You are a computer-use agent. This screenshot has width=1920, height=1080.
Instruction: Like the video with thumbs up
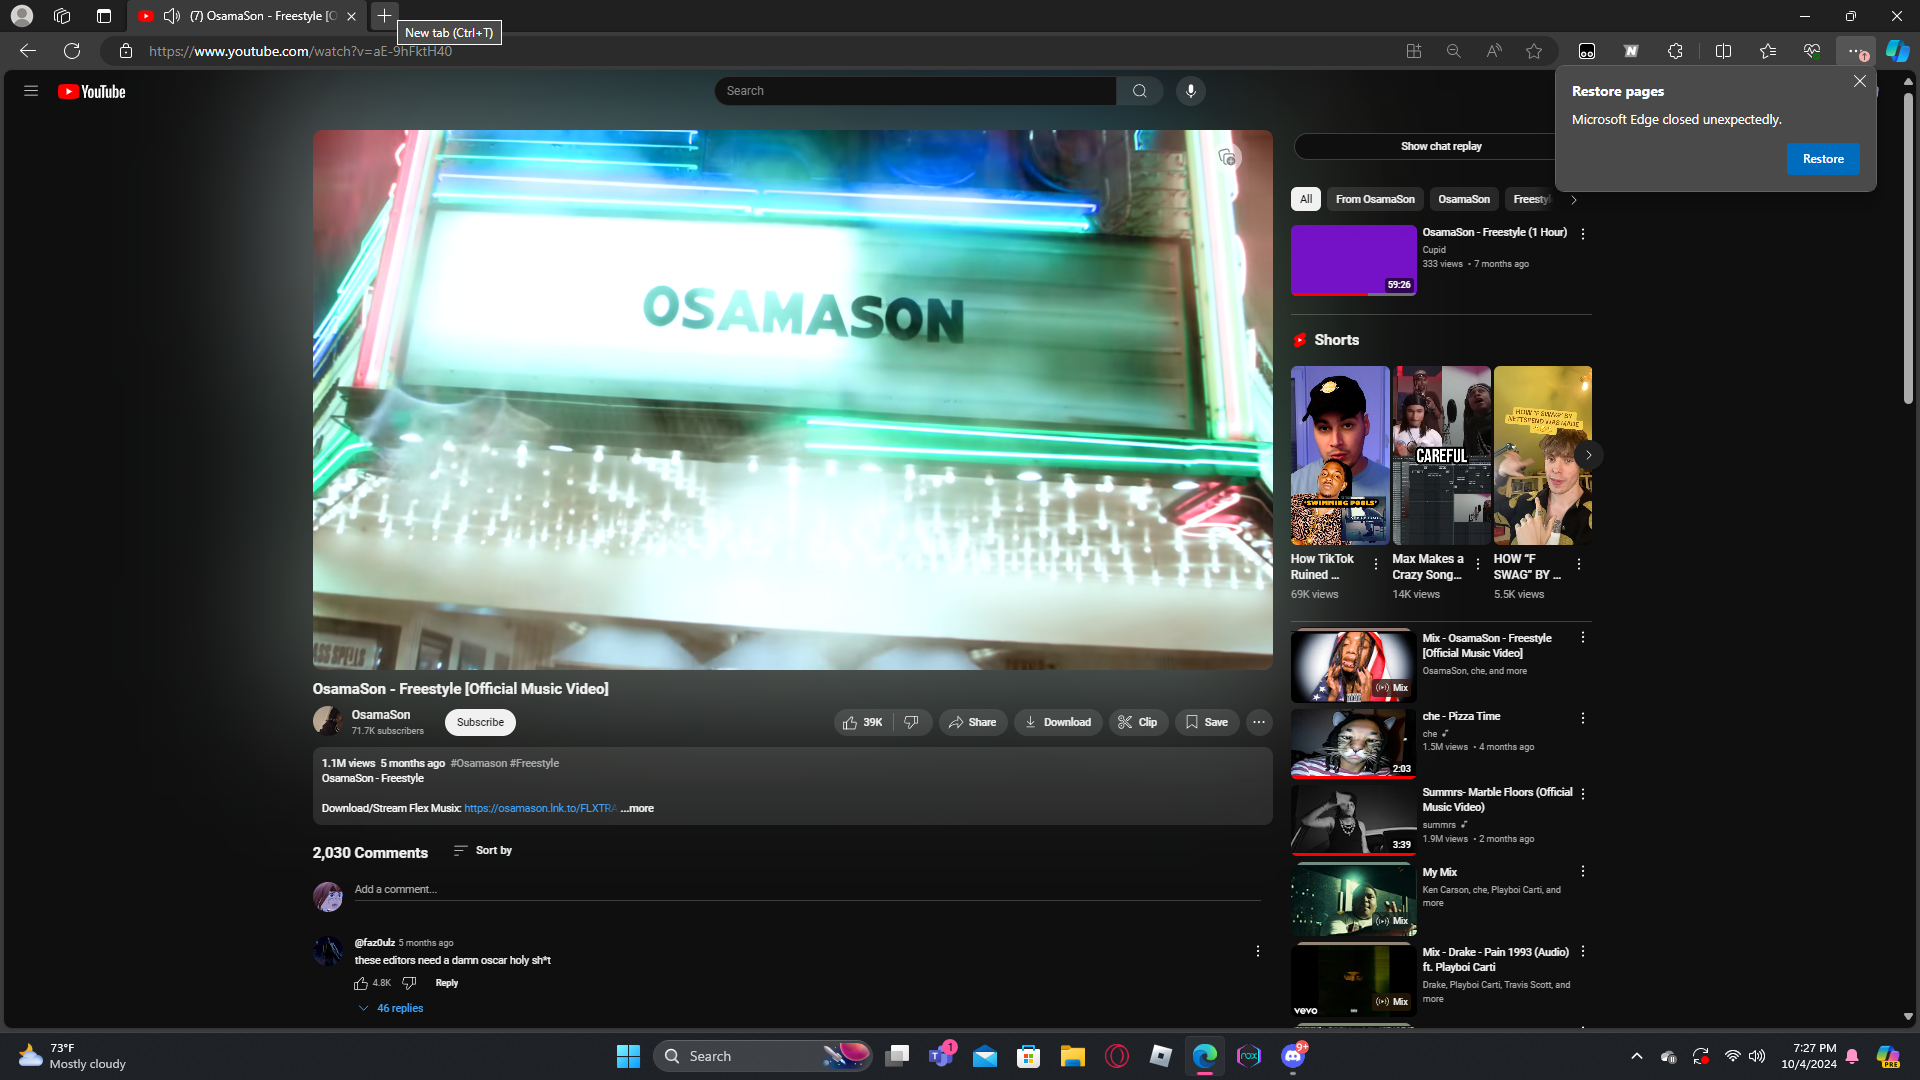[x=863, y=722]
